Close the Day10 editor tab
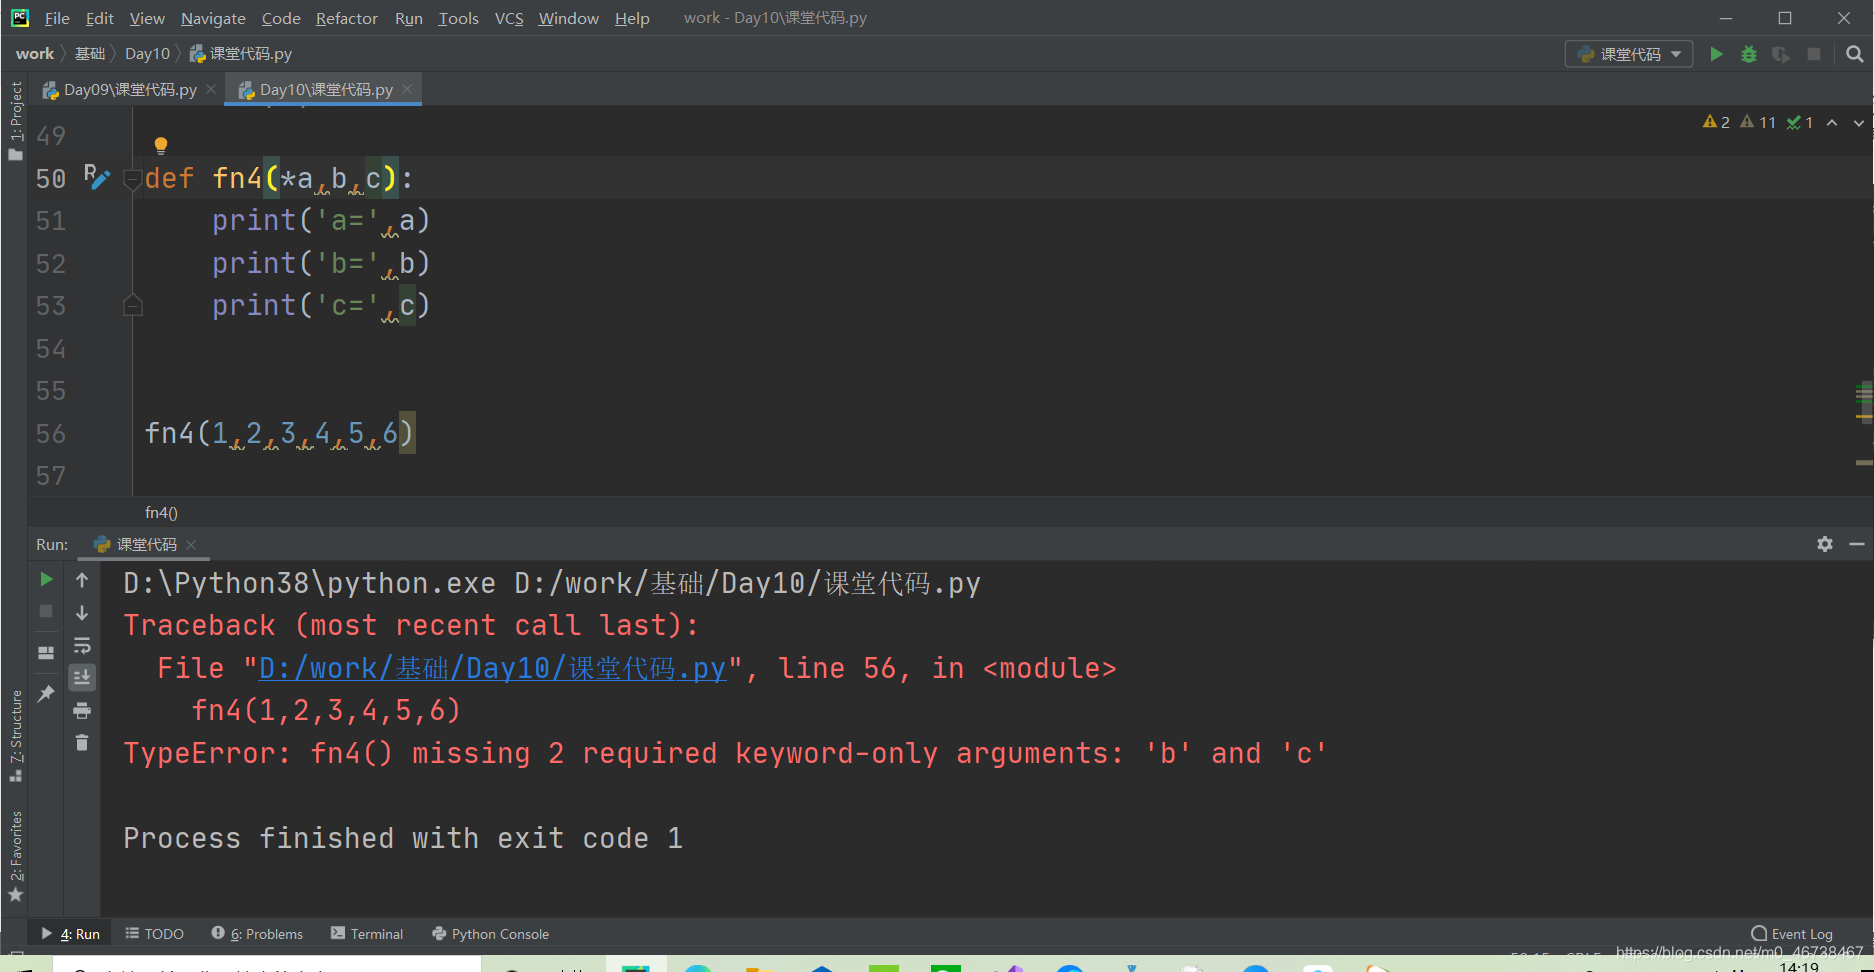 [x=407, y=90]
